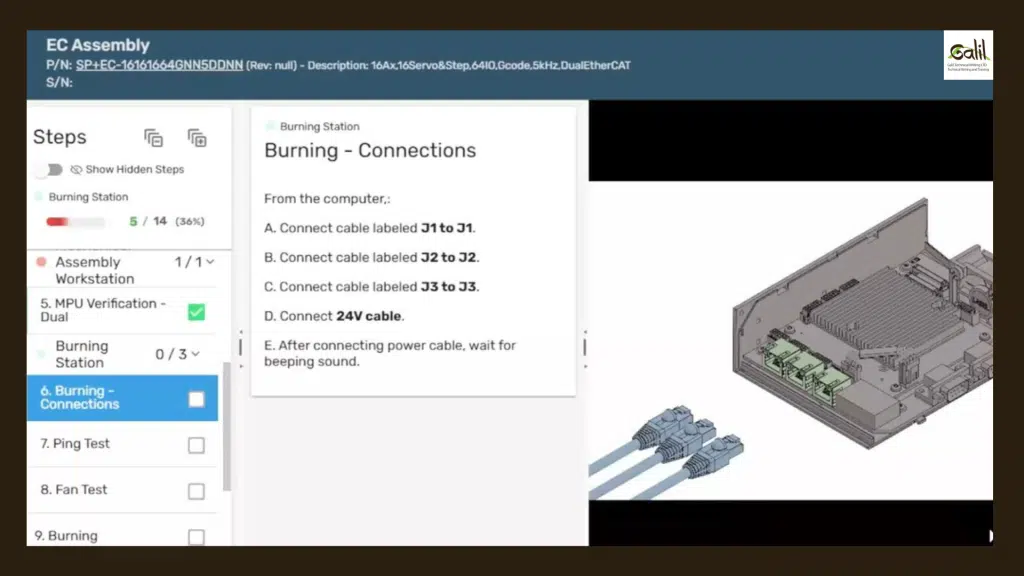Click right panel splitter handle near image
Screen dimensions: 1024x576
click(584, 347)
